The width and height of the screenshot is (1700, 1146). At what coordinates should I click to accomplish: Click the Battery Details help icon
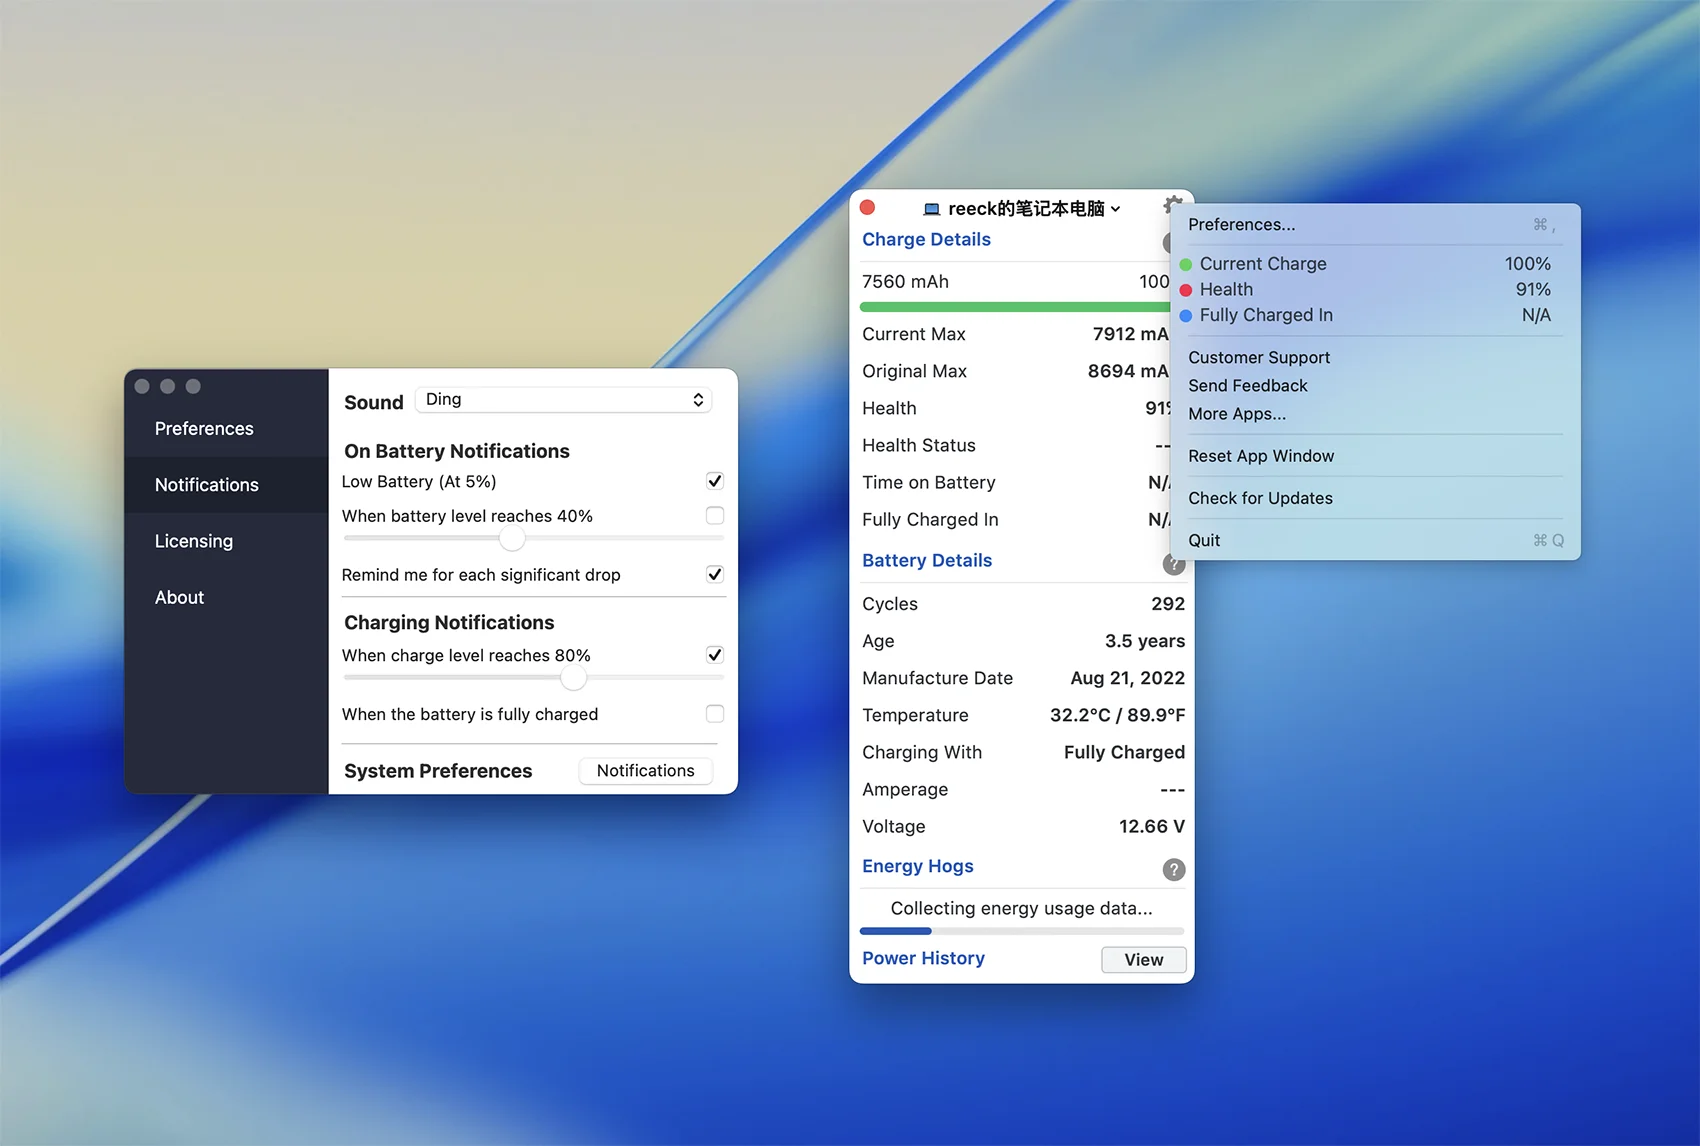(1173, 565)
